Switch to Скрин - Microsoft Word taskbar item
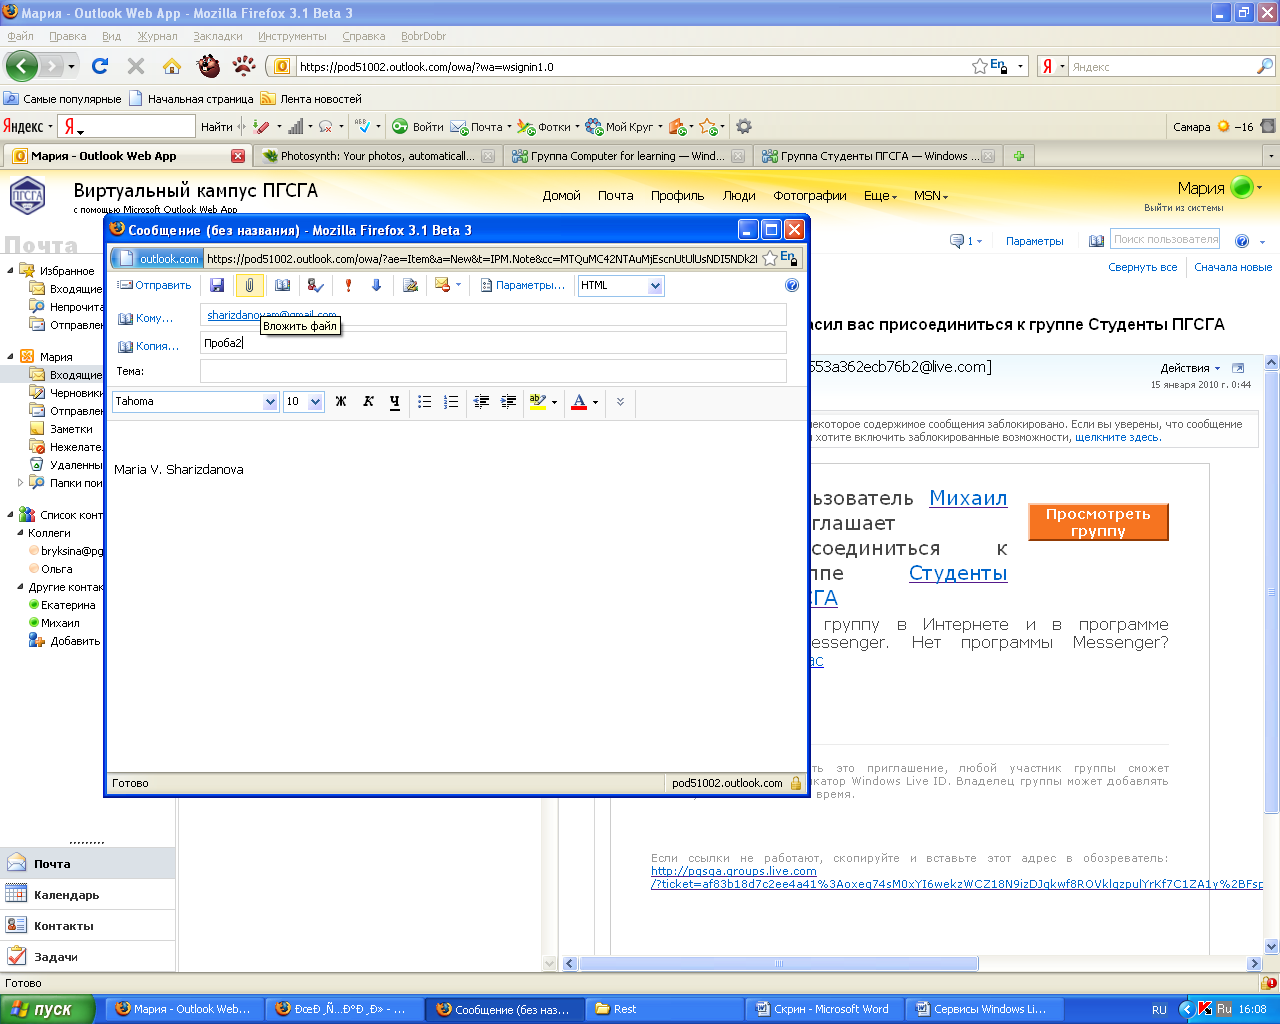The image size is (1280, 1024). click(x=826, y=1009)
